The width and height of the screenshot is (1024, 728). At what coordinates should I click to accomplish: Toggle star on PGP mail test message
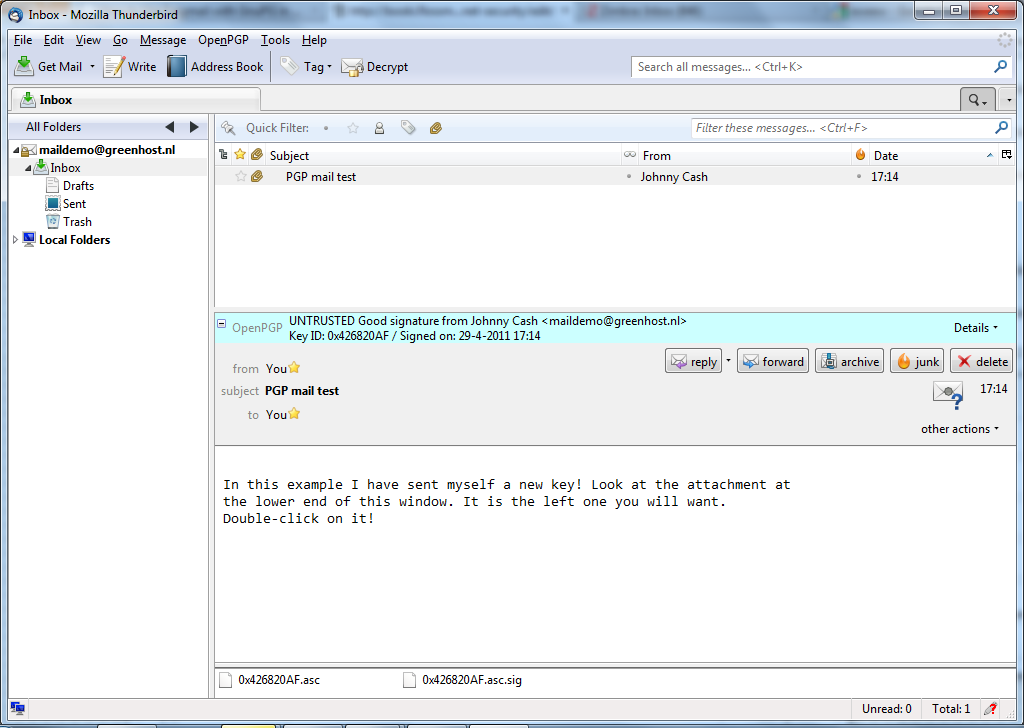(x=241, y=177)
